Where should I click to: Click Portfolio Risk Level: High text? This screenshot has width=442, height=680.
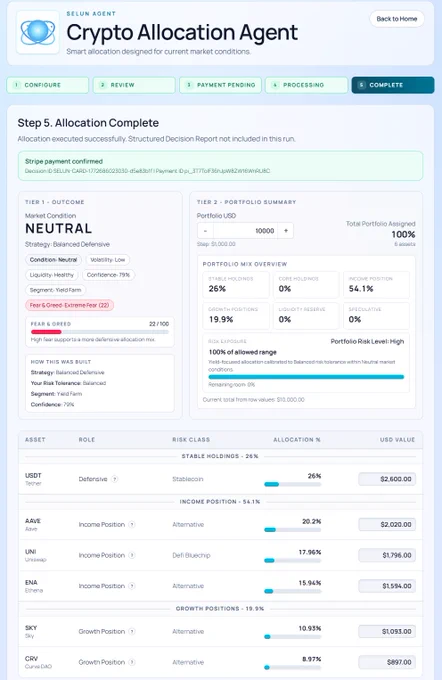(x=367, y=342)
